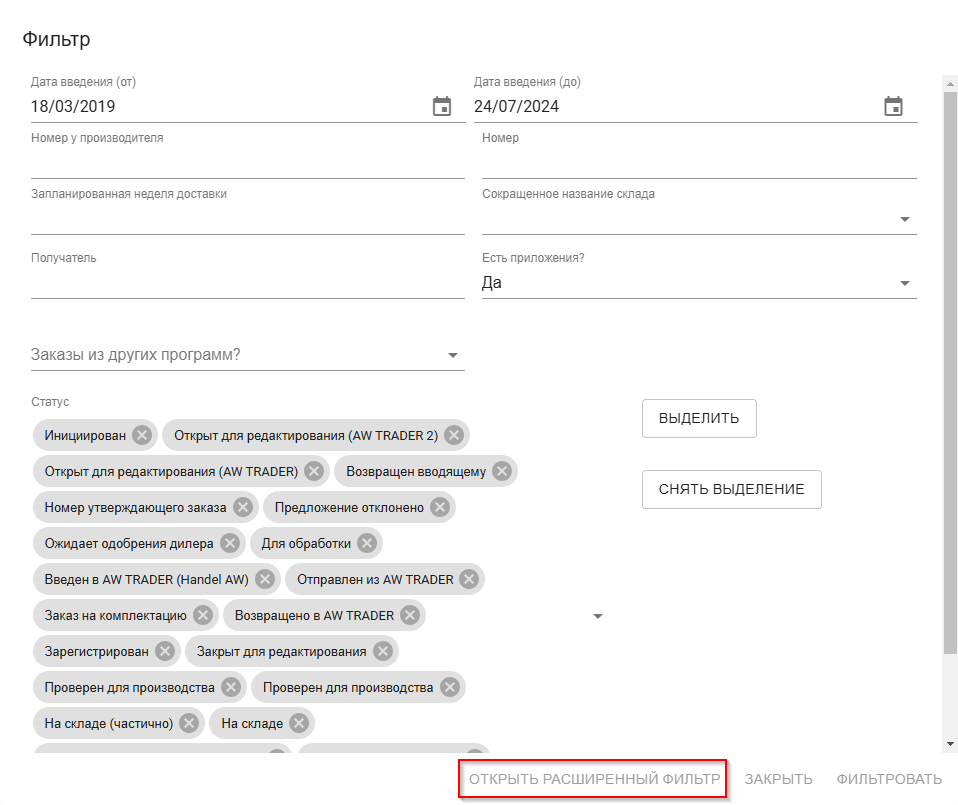The height and width of the screenshot is (805, 958).
Task: Expand 'Сокращенное название склада' dropdown
Action: point(904,219)
